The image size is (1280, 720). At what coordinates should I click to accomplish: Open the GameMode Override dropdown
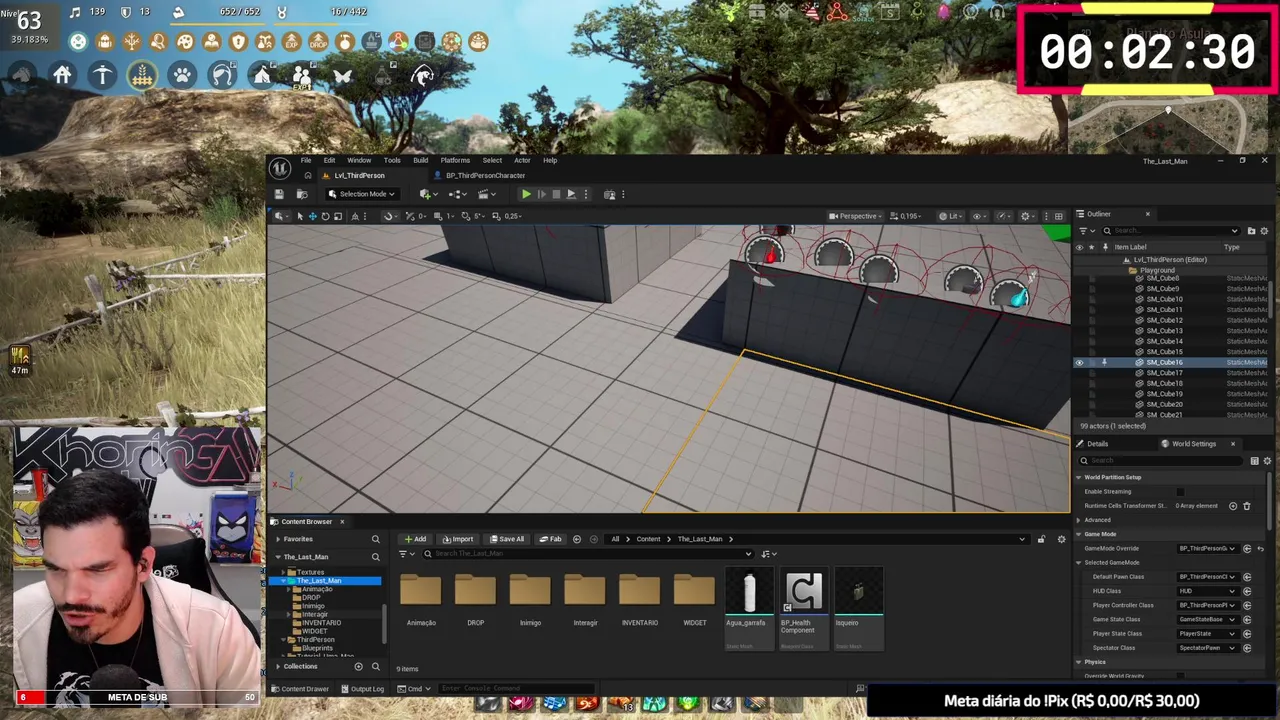pos(1208,548)
